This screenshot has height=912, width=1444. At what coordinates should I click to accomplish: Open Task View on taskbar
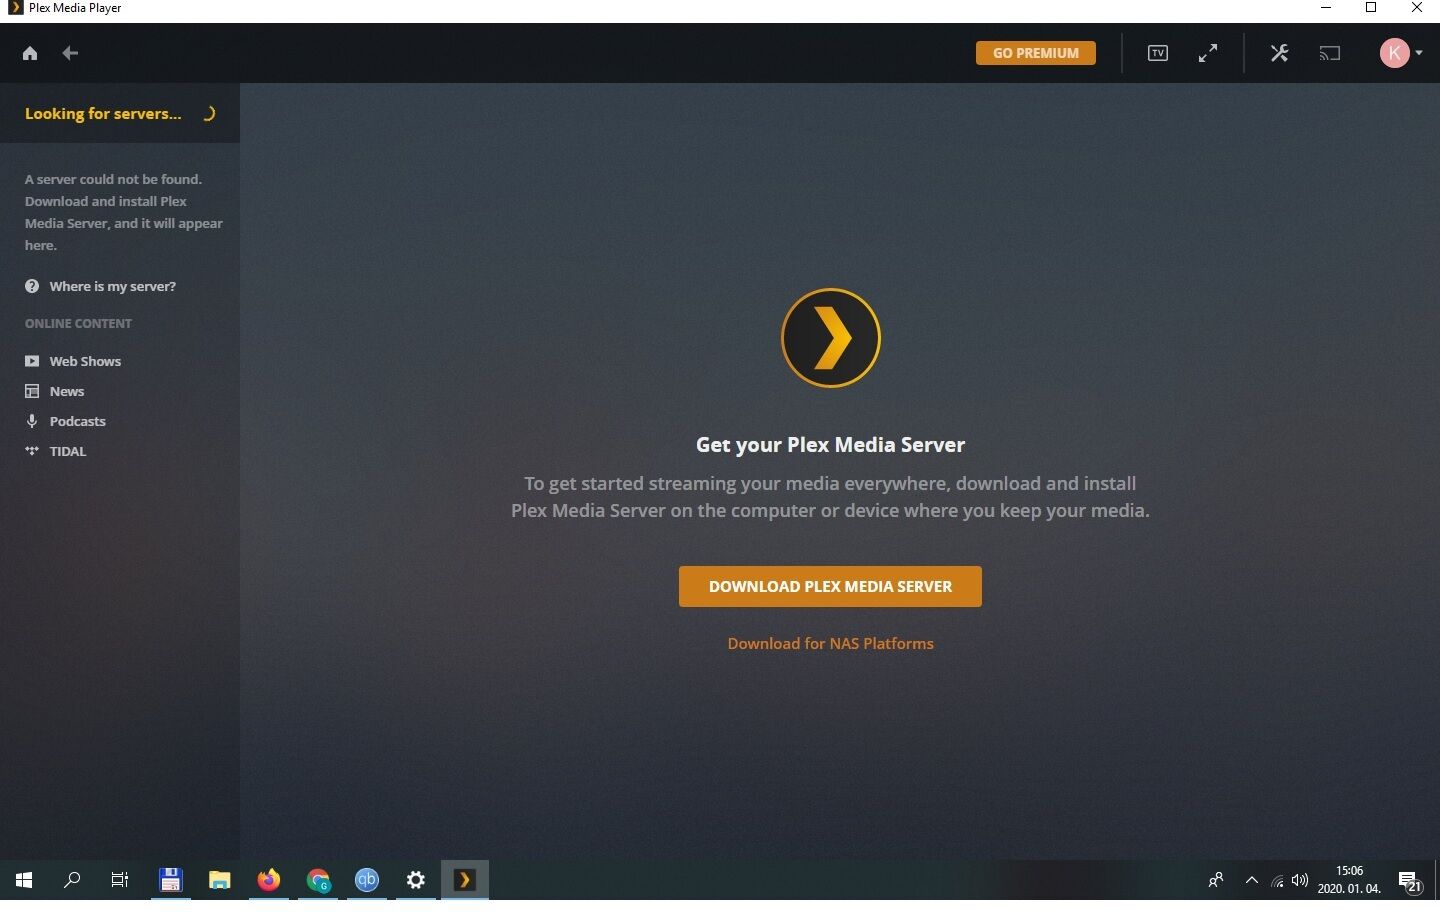120,882
